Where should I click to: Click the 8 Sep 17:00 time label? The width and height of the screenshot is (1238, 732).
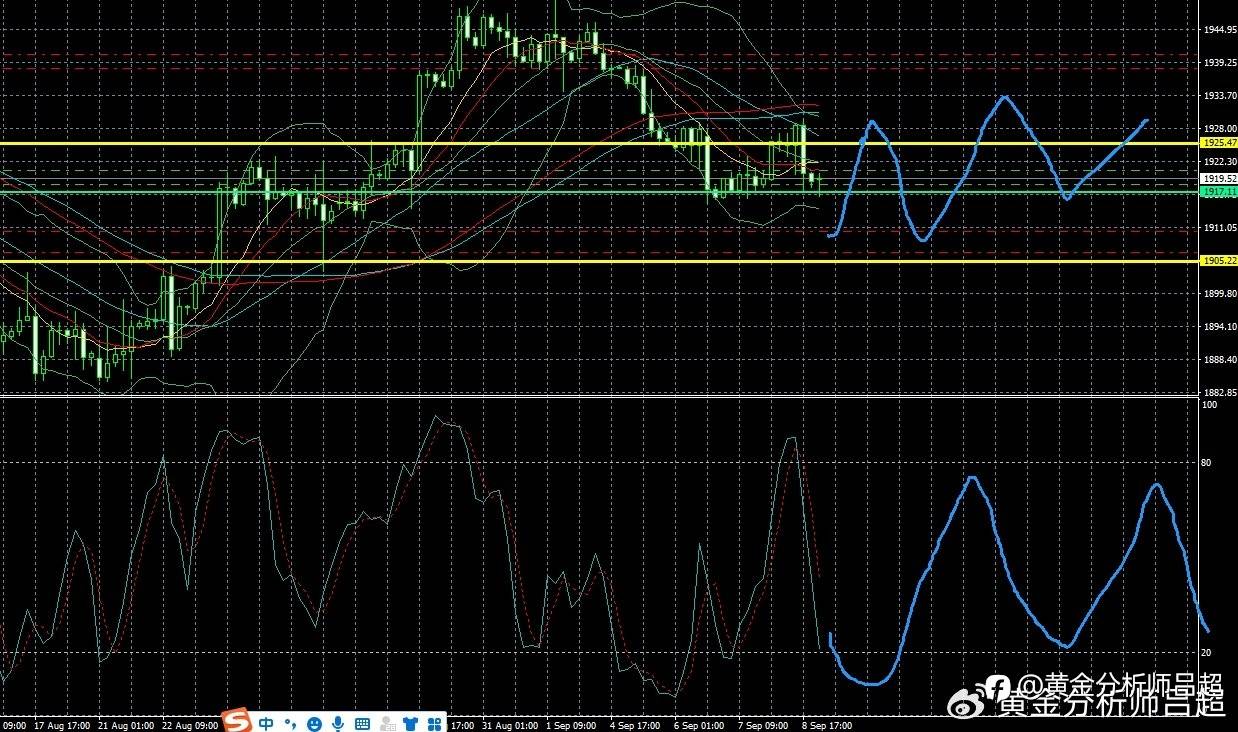[x=828, y=725]
